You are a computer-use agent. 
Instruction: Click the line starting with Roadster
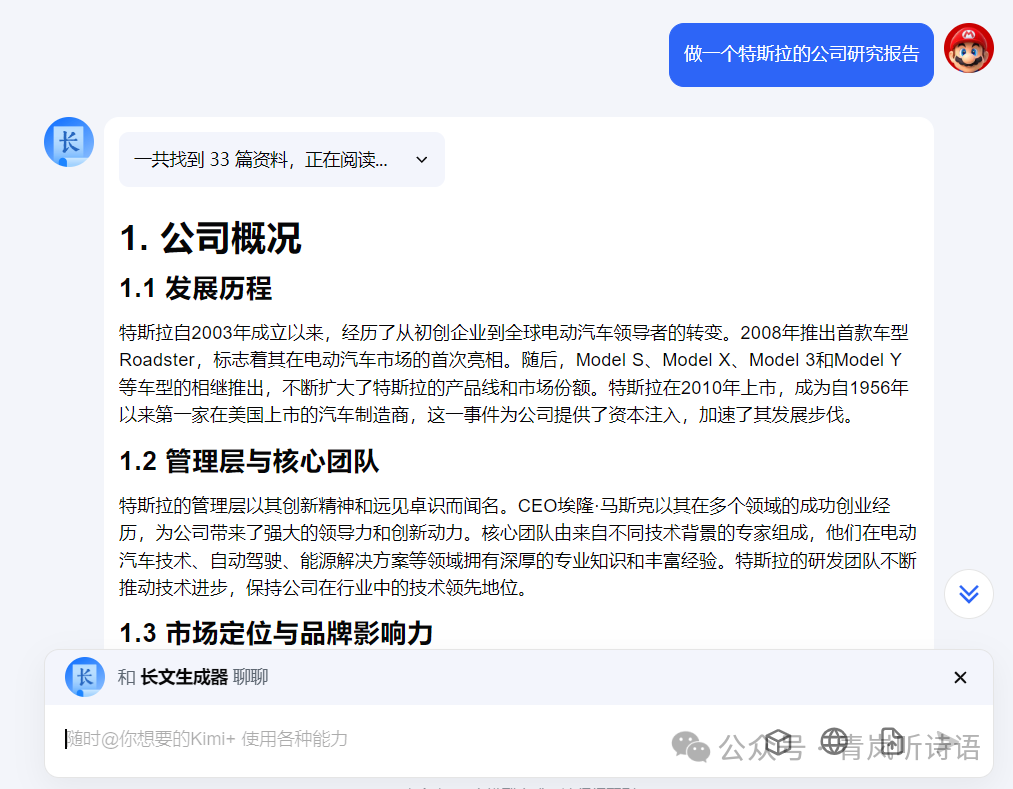[x=510, y=360]
